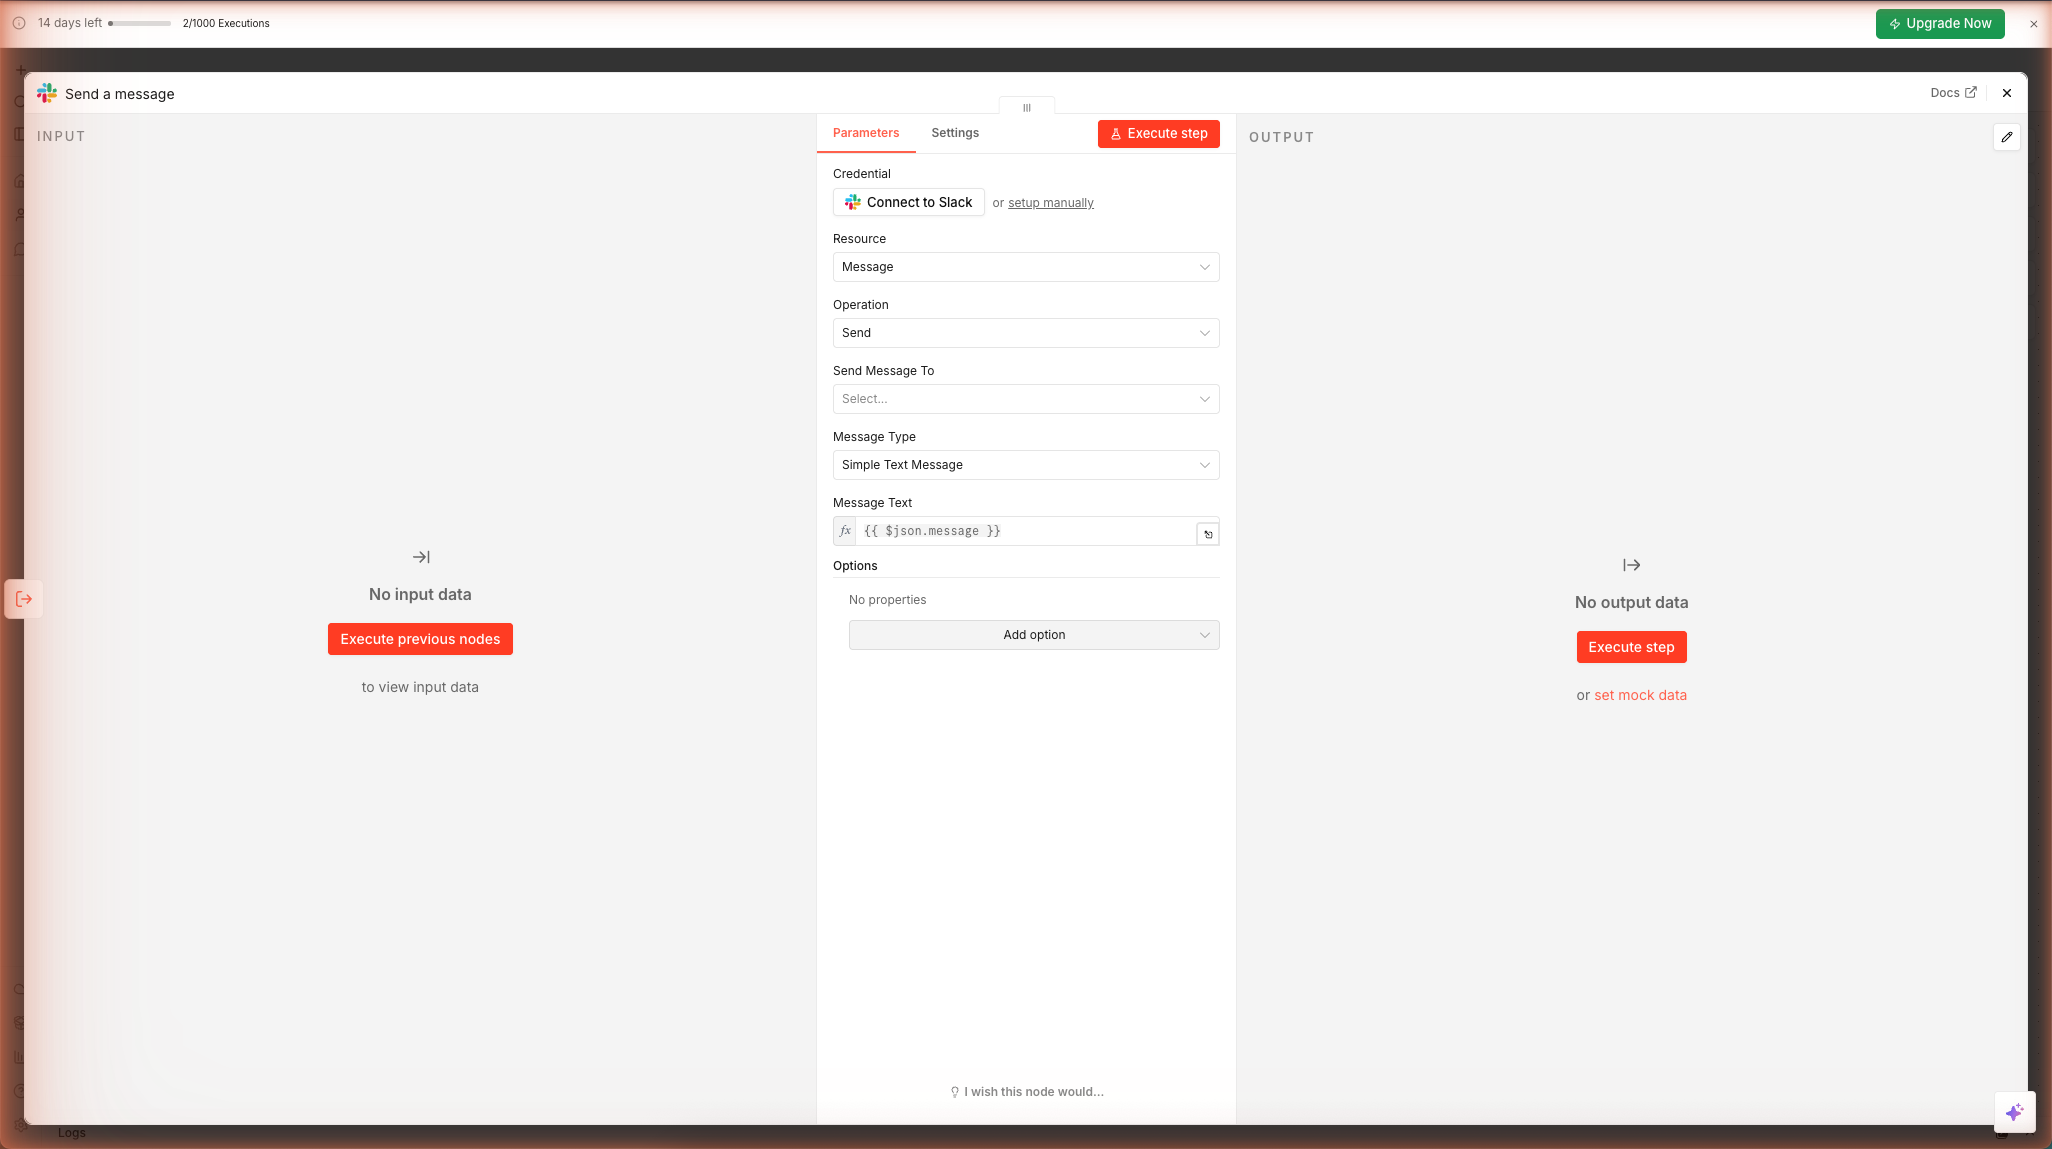This screenshot has height=1149, width=2052.
Task: Switch to the Settings tab
Action: [954, 133]
